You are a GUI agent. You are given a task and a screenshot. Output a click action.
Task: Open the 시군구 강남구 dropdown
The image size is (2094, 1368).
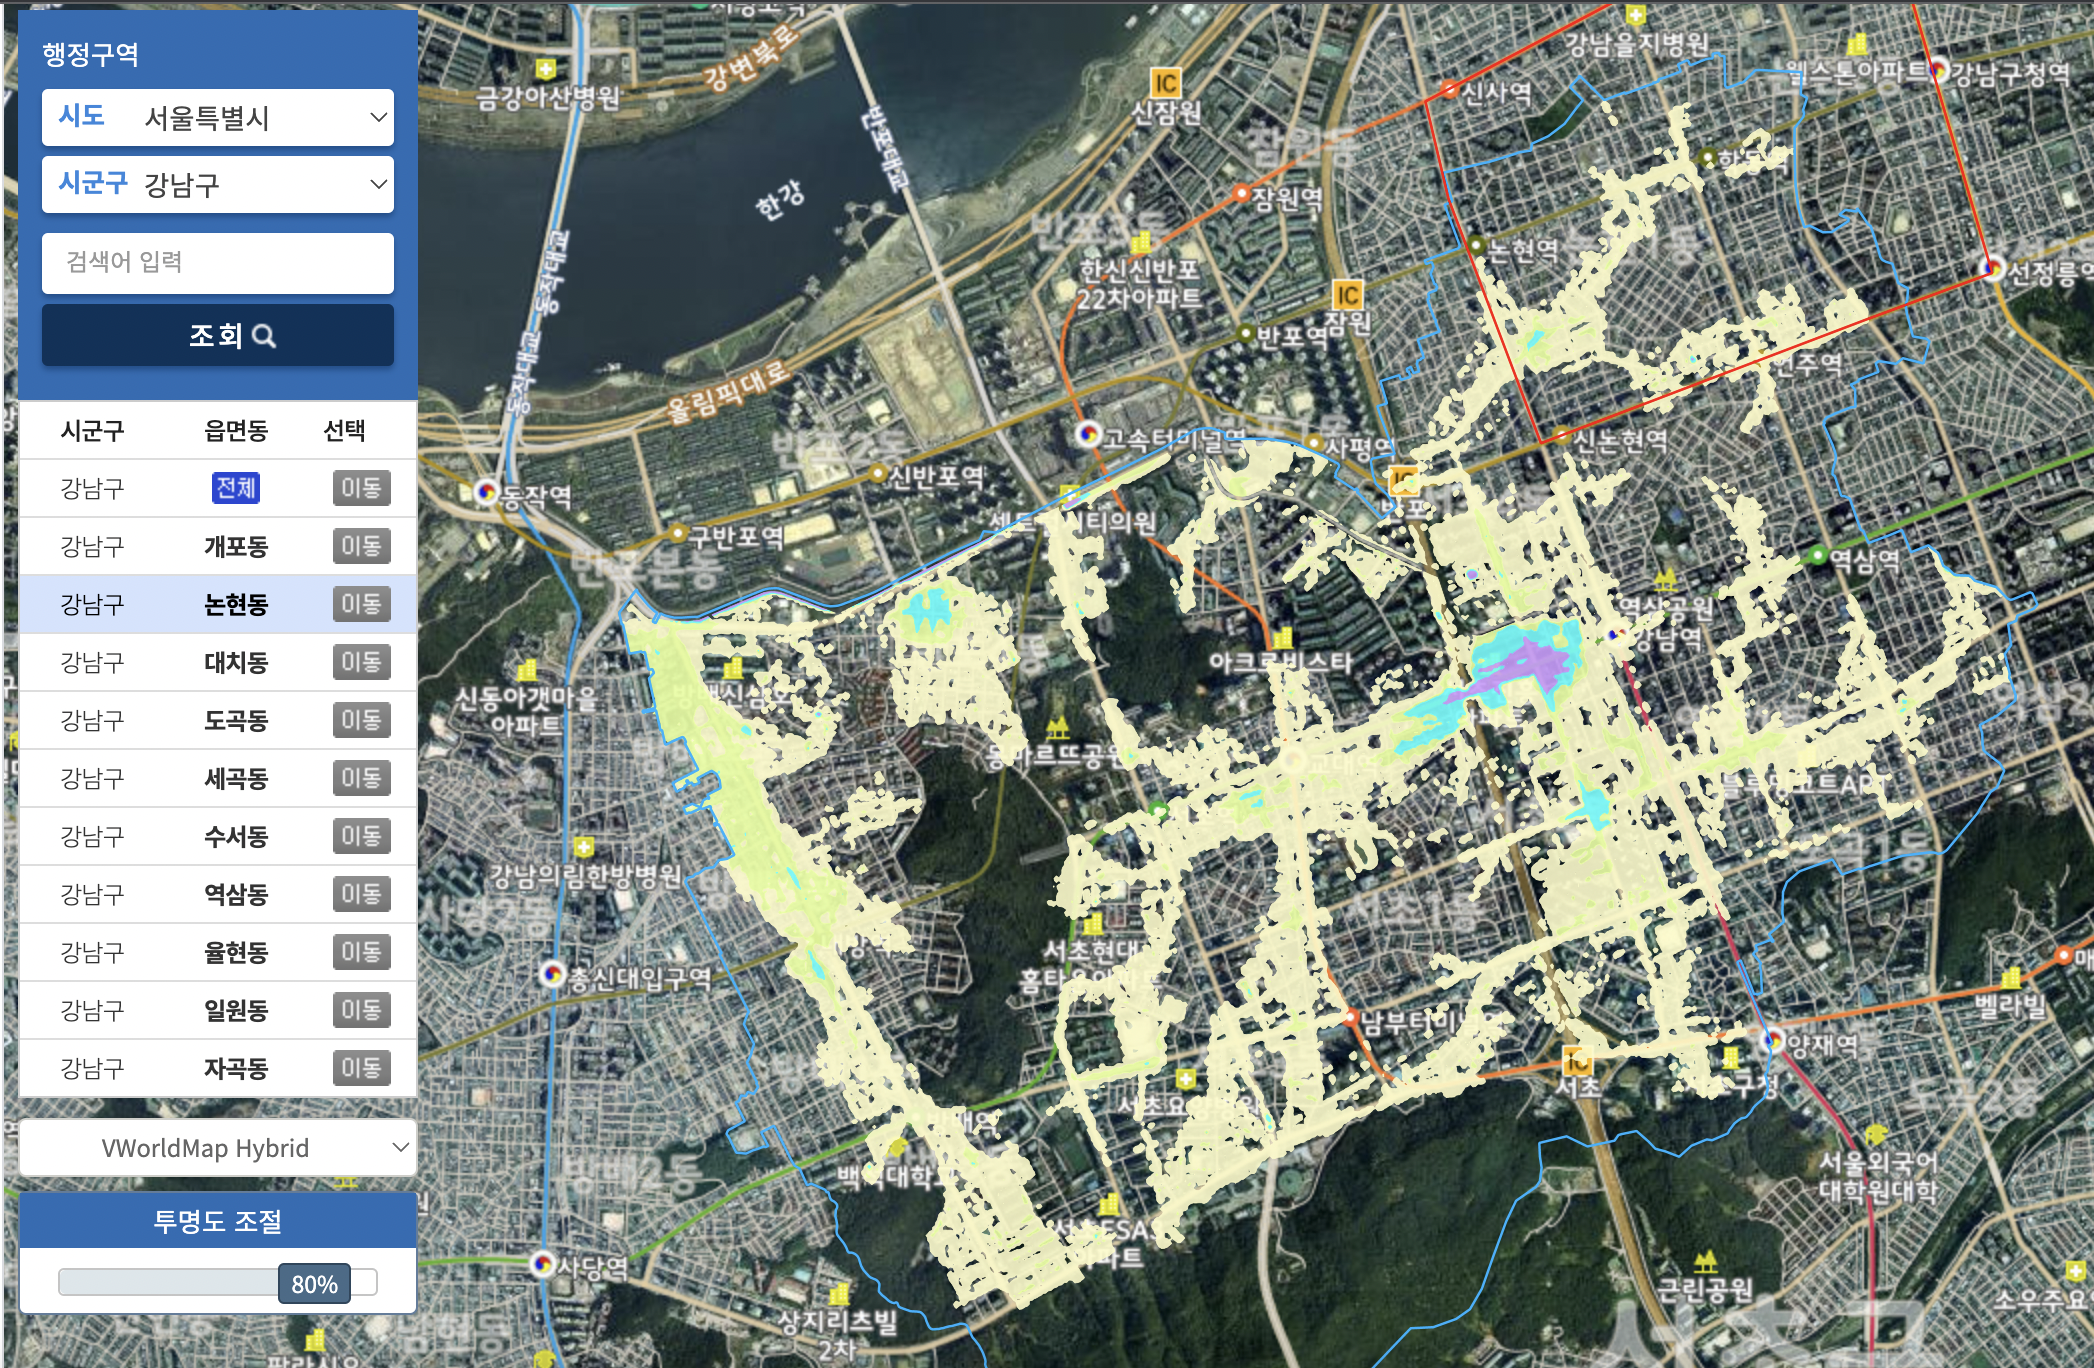click(x=218, y=184)
